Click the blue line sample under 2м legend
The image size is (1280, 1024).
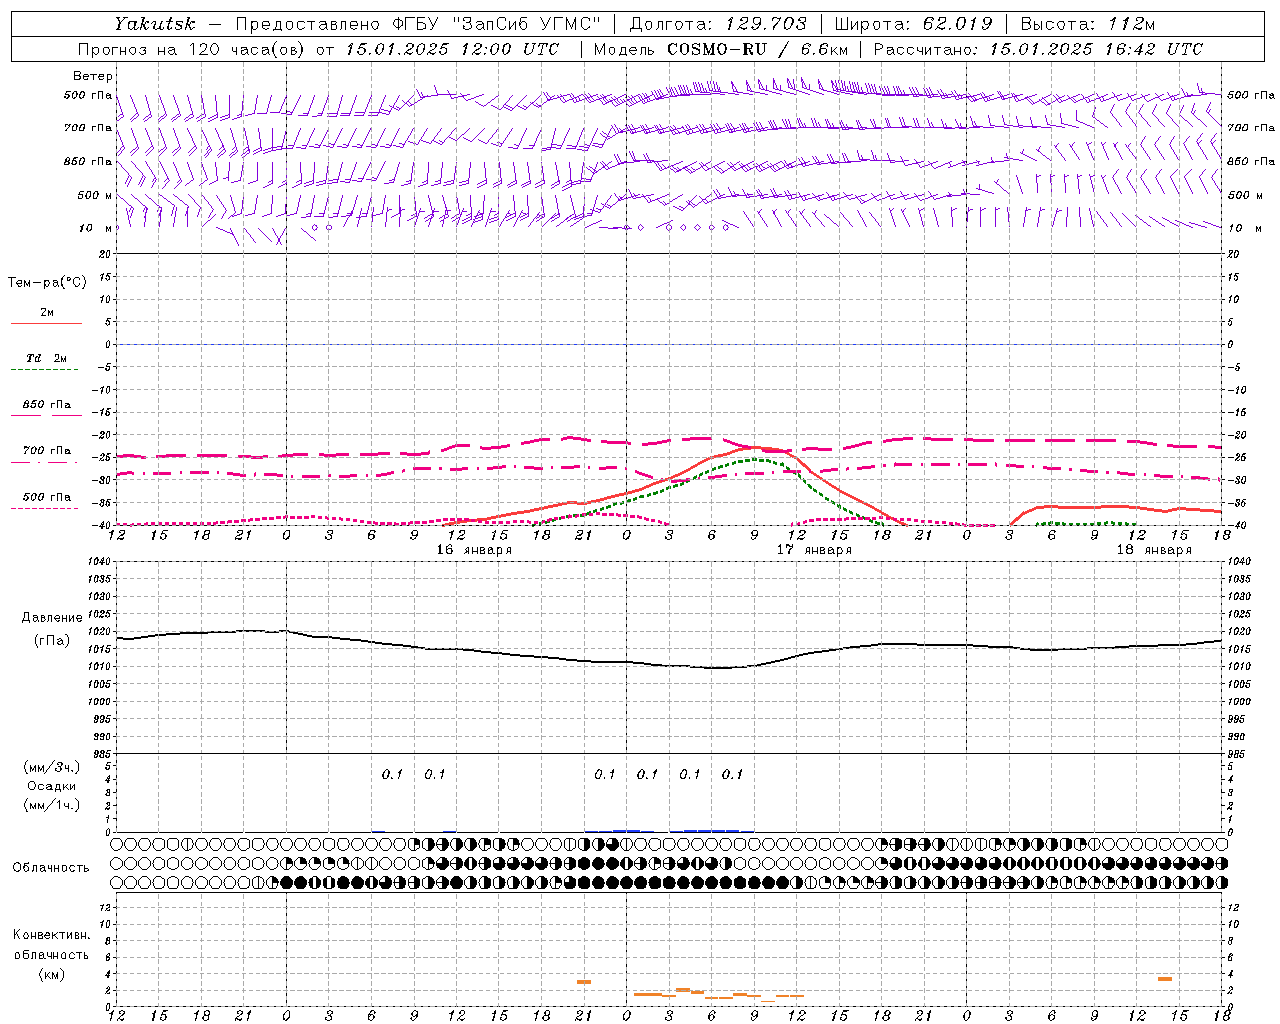tap(46, 324)
